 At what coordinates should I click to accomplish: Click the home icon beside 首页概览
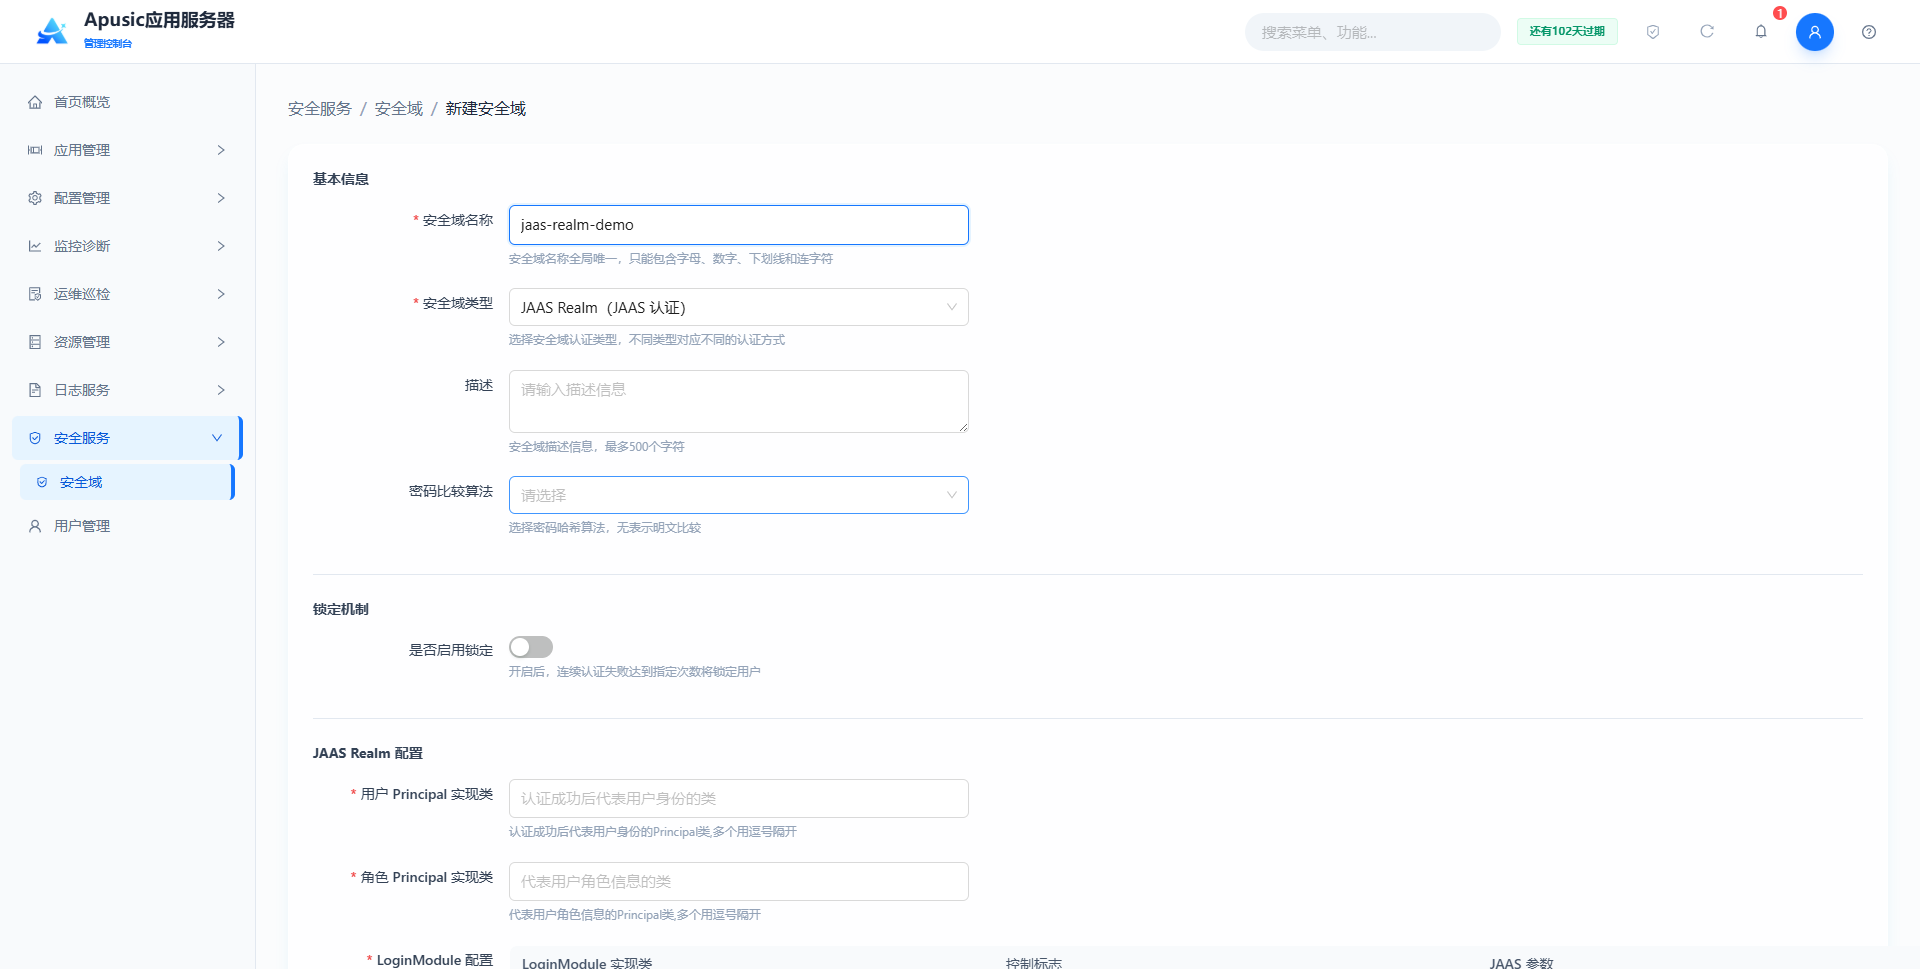point(35,102)
